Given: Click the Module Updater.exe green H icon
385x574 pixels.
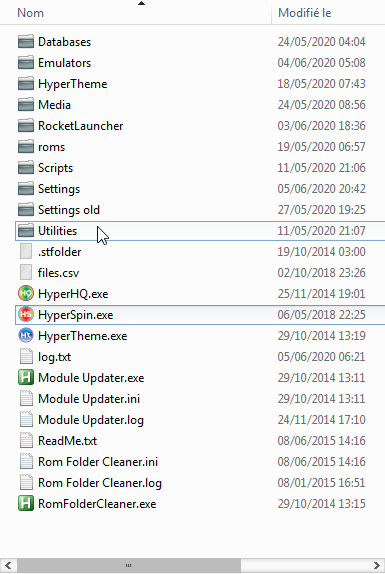Looking at the screenshot, I should point(26,378).
